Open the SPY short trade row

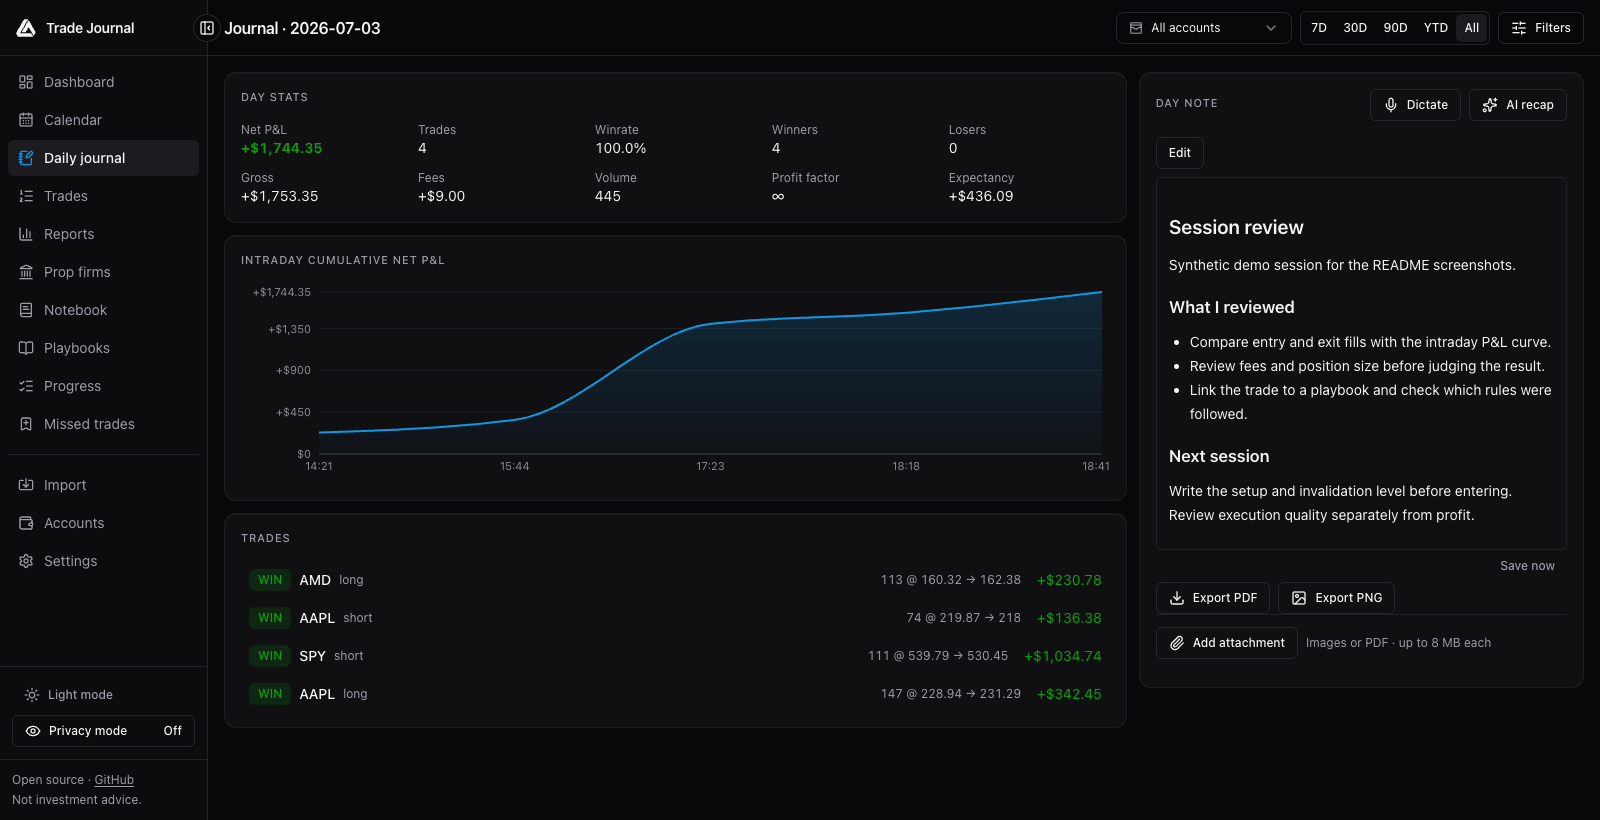(x=675, y=656)
